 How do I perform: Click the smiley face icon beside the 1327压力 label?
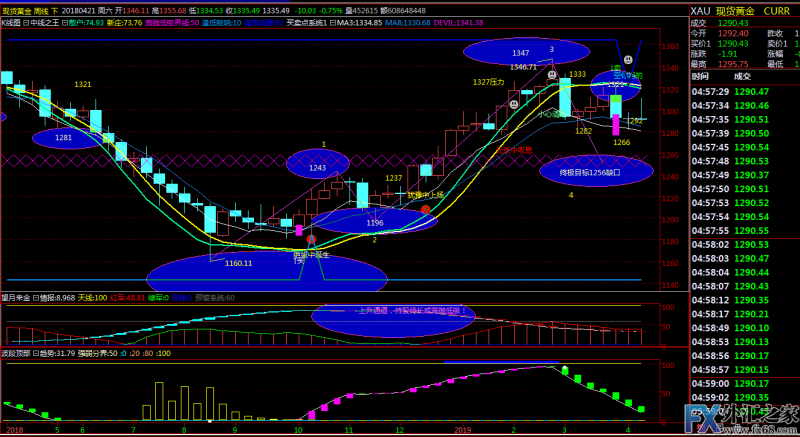tap(513, 103)
